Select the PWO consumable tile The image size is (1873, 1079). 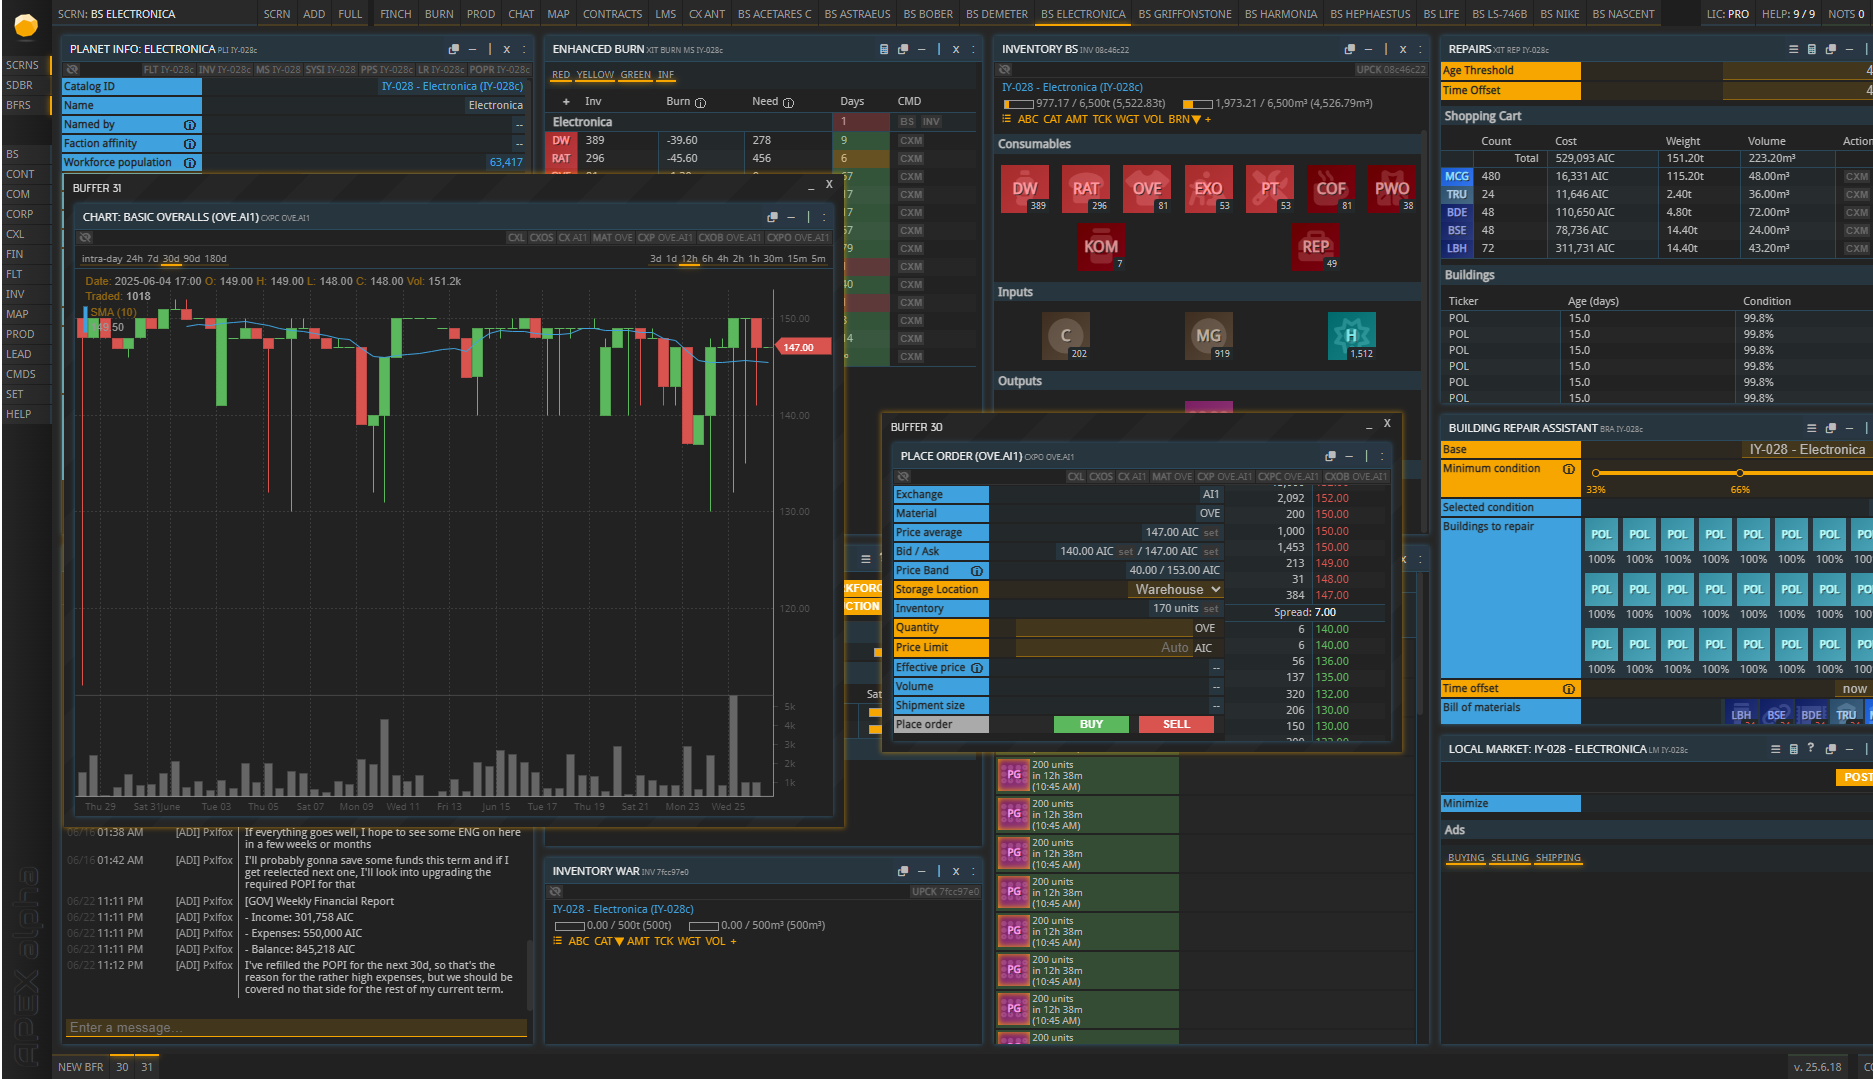pyautogui.click(x=1392, y=188)
